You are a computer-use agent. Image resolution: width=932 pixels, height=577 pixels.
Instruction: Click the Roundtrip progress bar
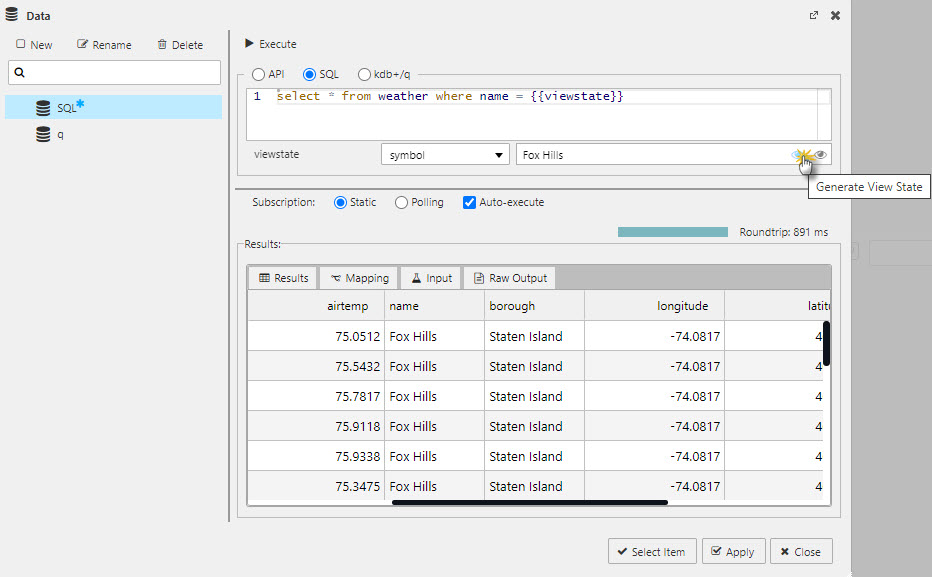coord(672,231)
